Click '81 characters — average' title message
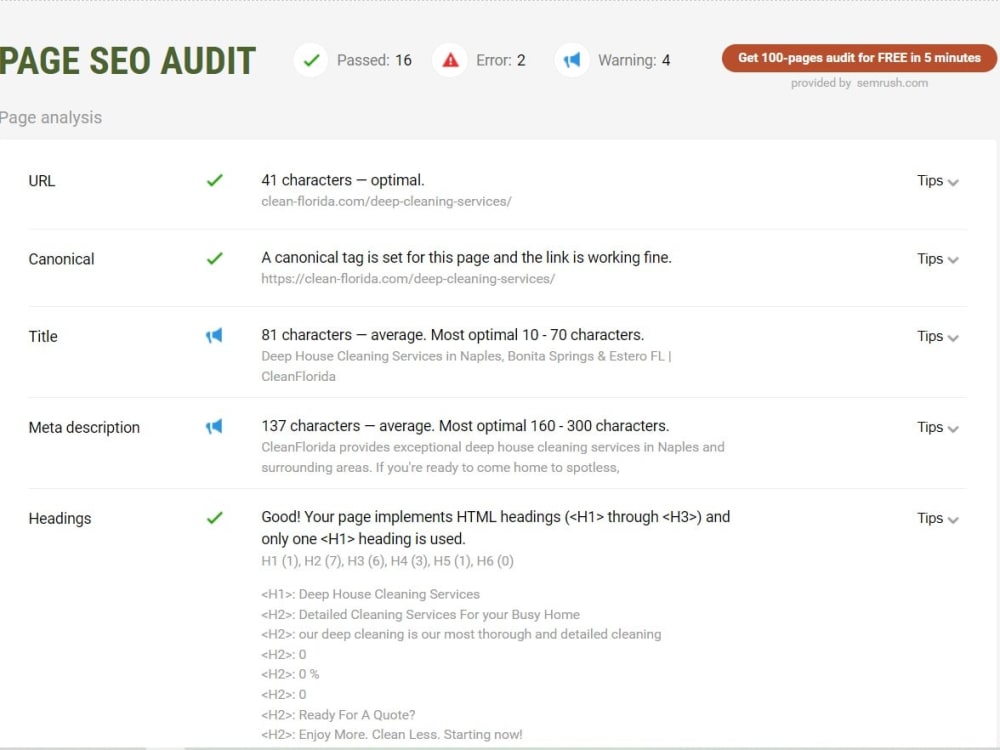This screenshot has height=750, width=1000. pyautogui.click(x=453, y=335)
